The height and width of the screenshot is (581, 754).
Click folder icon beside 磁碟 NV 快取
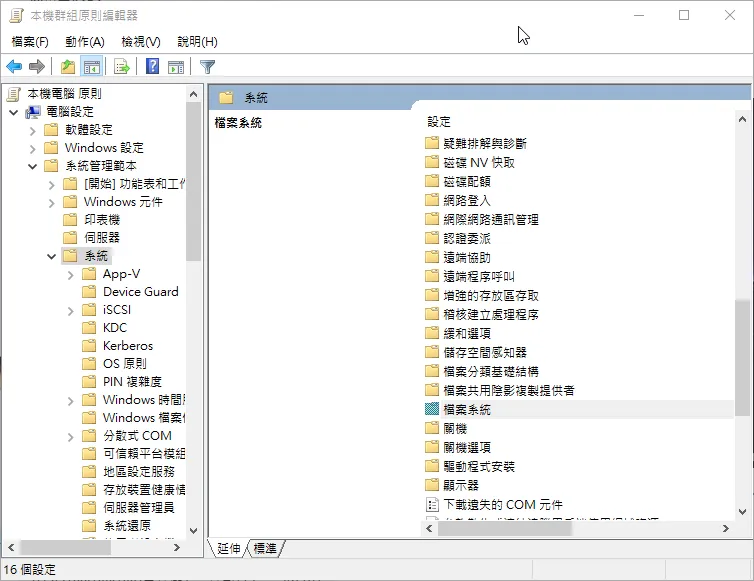(x=432, y=162)
